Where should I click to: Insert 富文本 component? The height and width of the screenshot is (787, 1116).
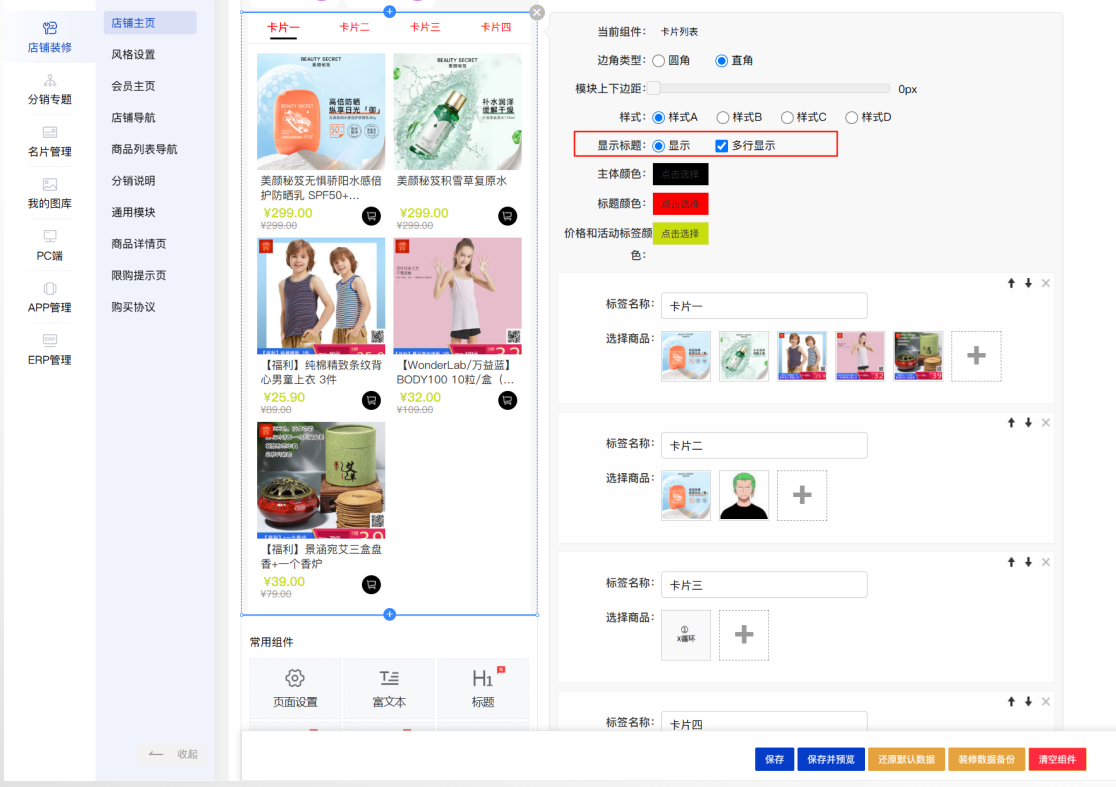(x=389, y=688)
